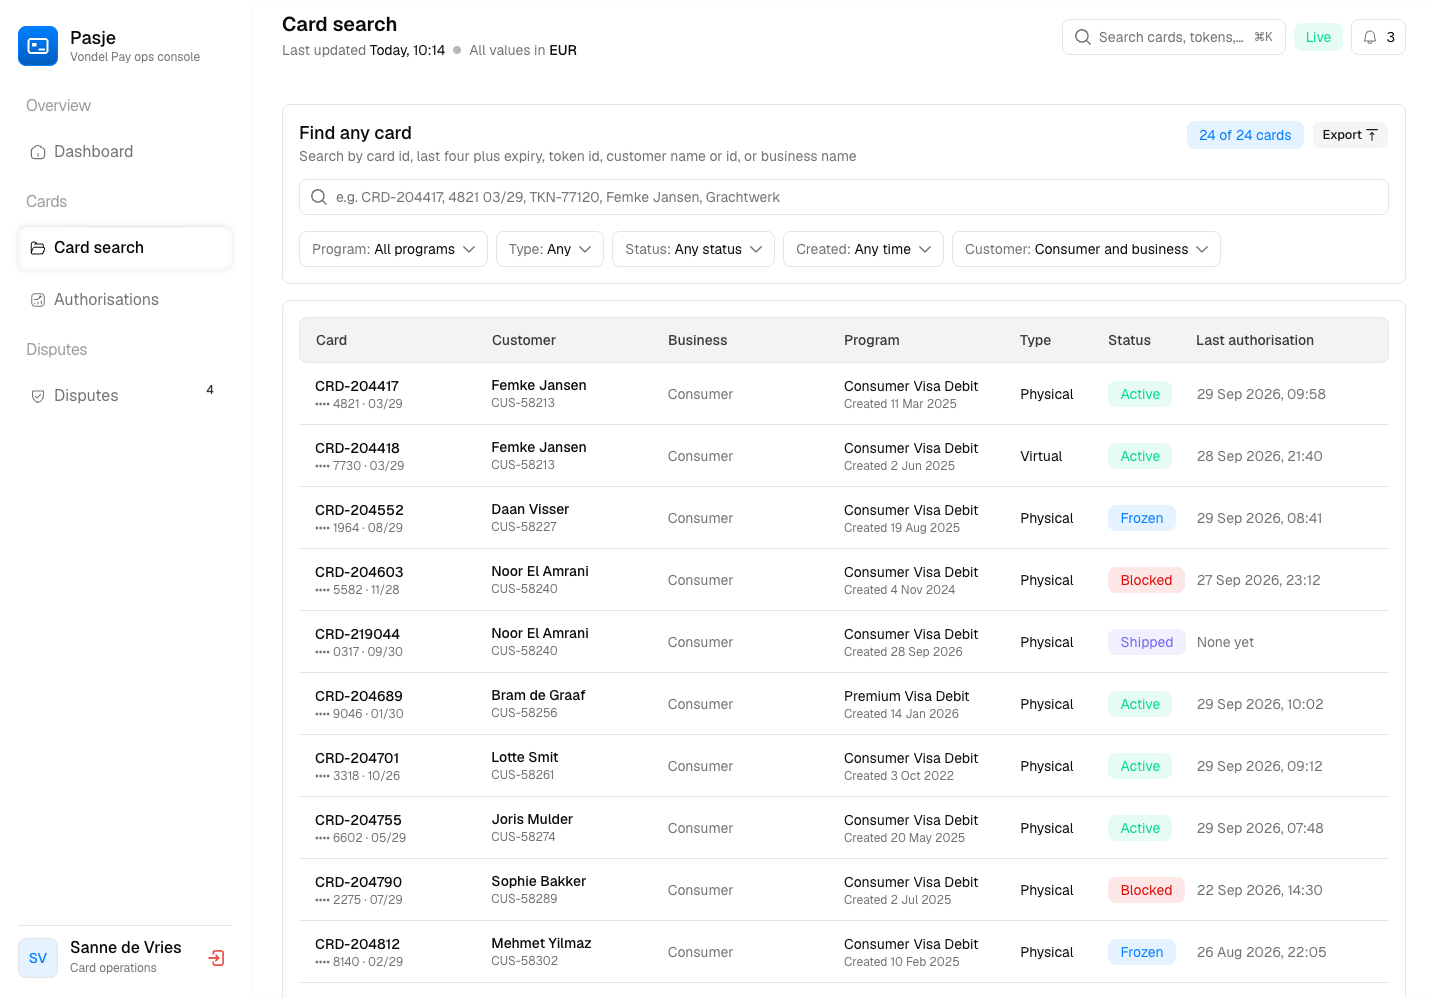The height and width of the screenshot is (1000, 1440).
Task: Click customer Lotte Smit
Action: pyautogui.click(x=525, y=757)
